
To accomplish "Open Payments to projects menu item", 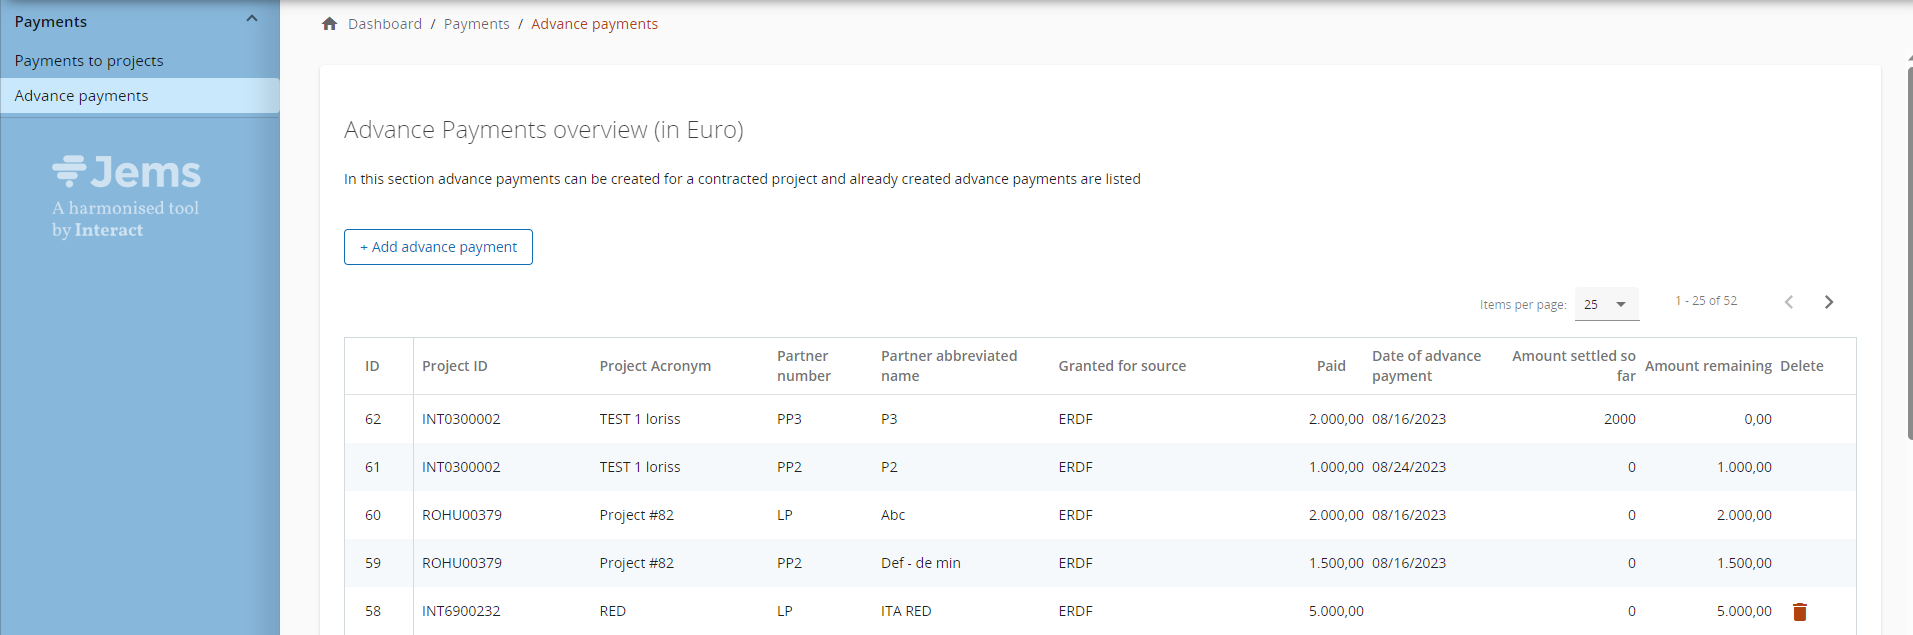I will [x=89, y=61].
